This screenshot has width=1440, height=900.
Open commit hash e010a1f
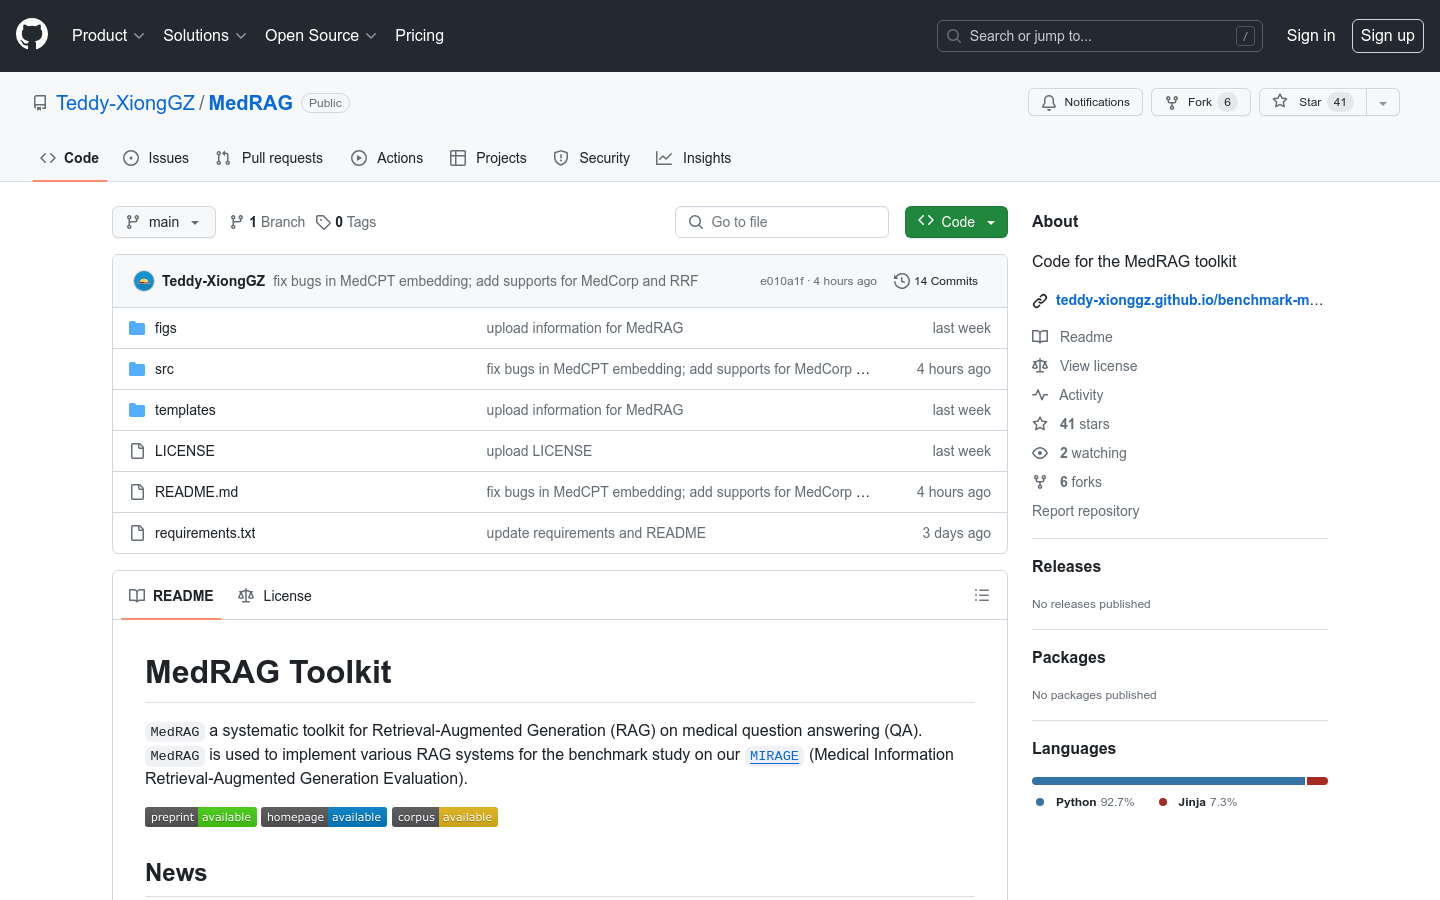tap(782, 281)
